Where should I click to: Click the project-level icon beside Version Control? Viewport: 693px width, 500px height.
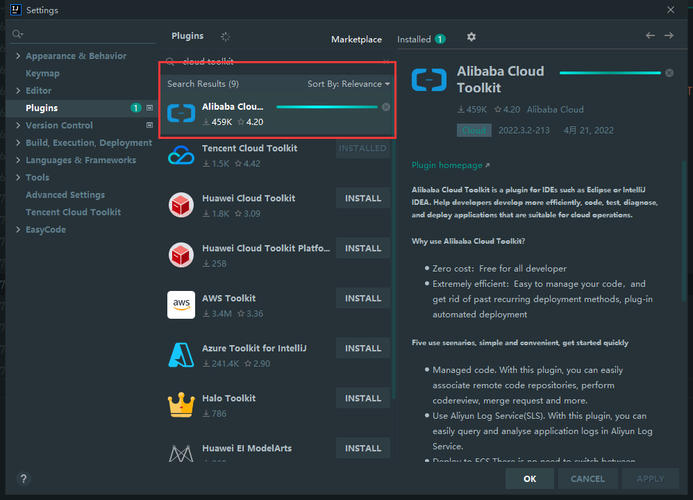[x=149, y=125]
